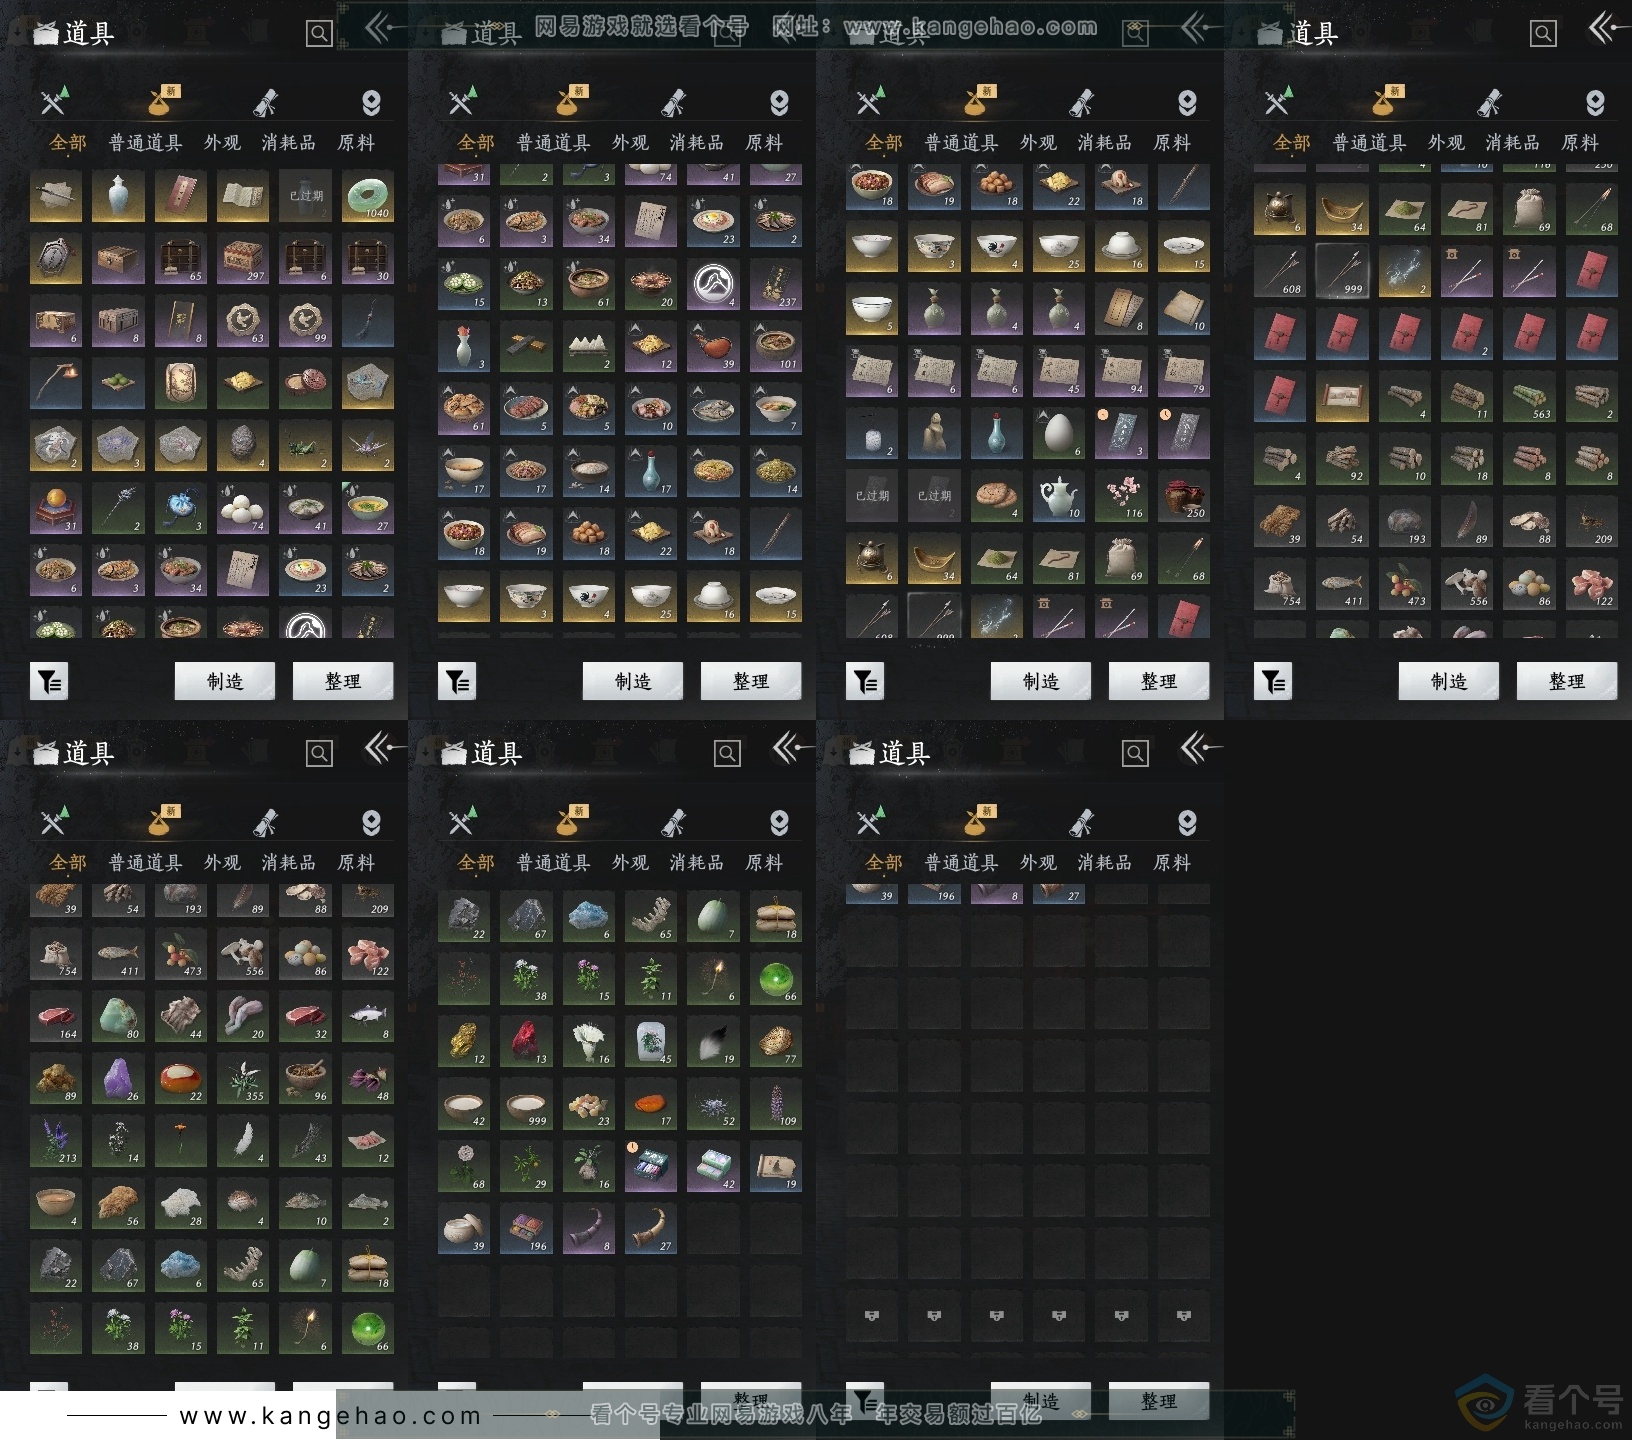The width and height of the screenshot is (1632, 1440).
Task: Select the green bamboo bundle with count 563
Action: (1529, 396)
